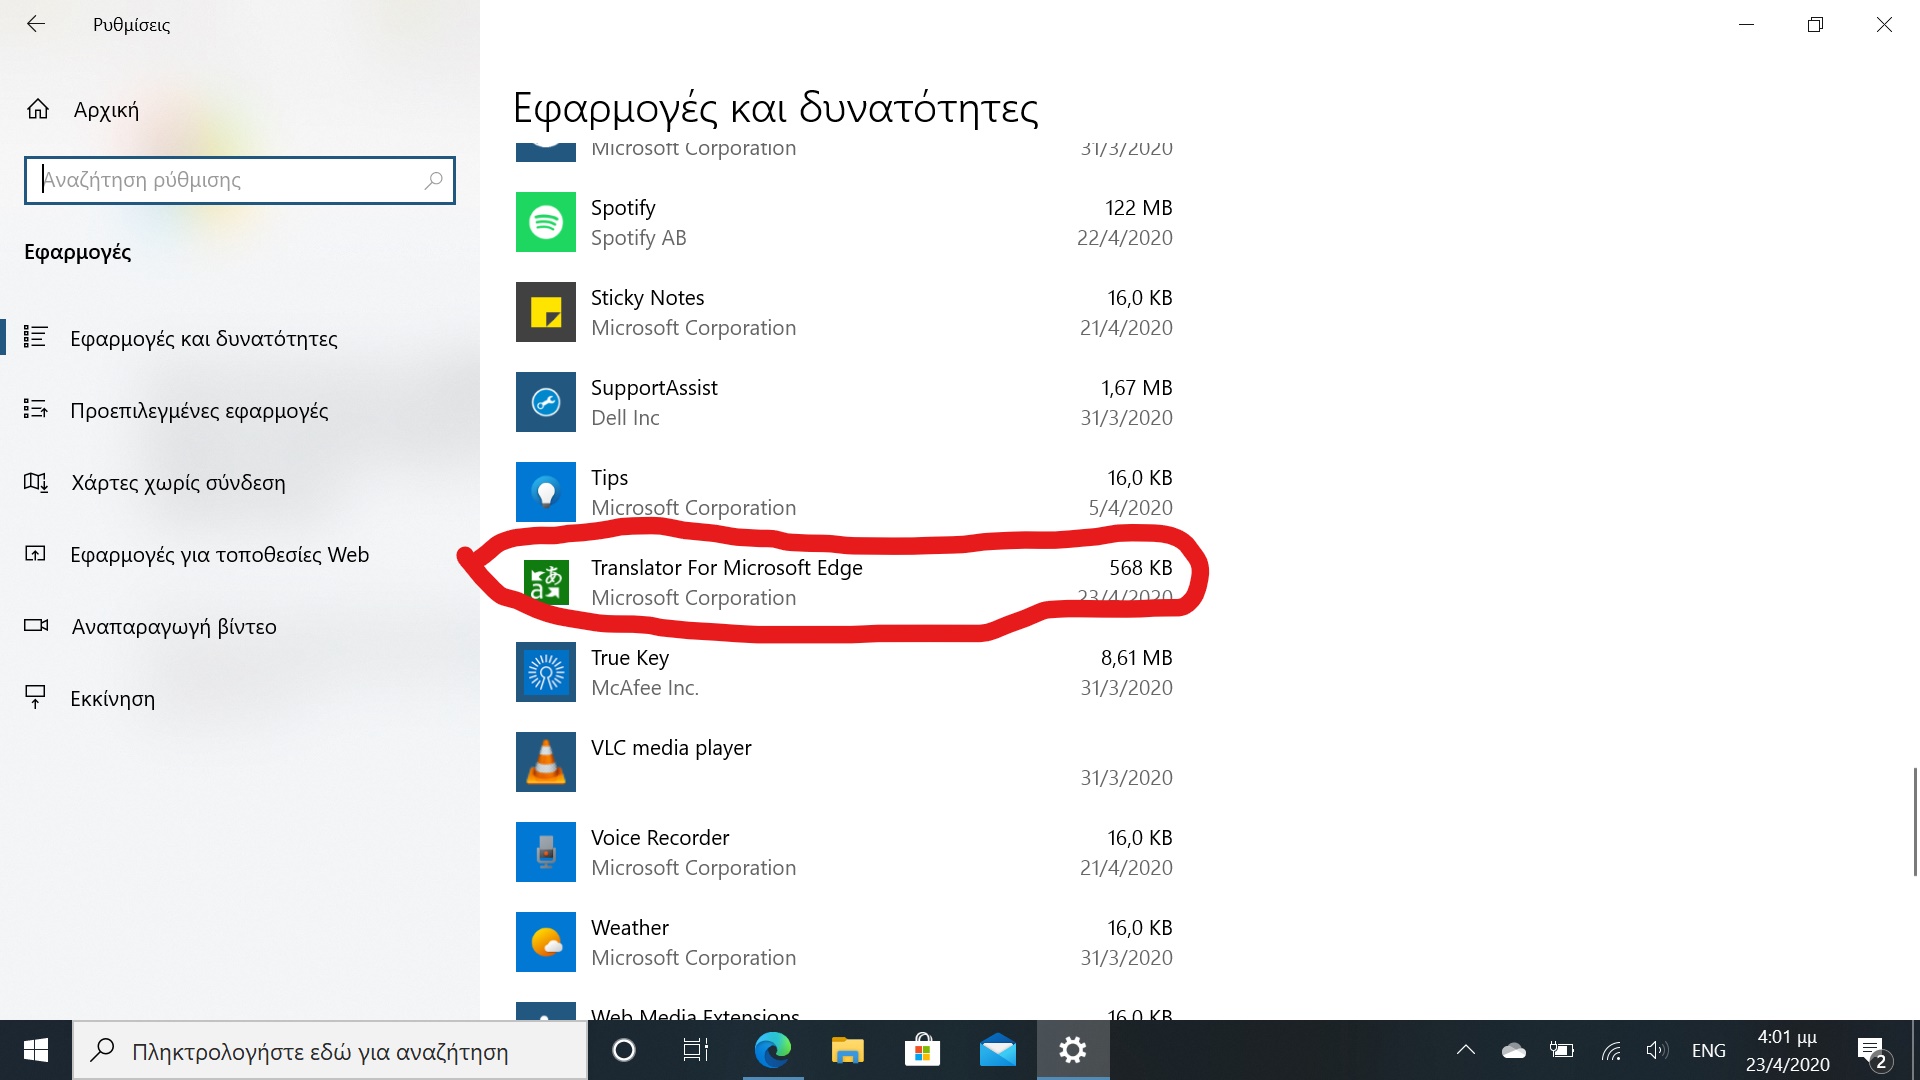Click the Tips lightbulb icon

click(x=545, y=492)
